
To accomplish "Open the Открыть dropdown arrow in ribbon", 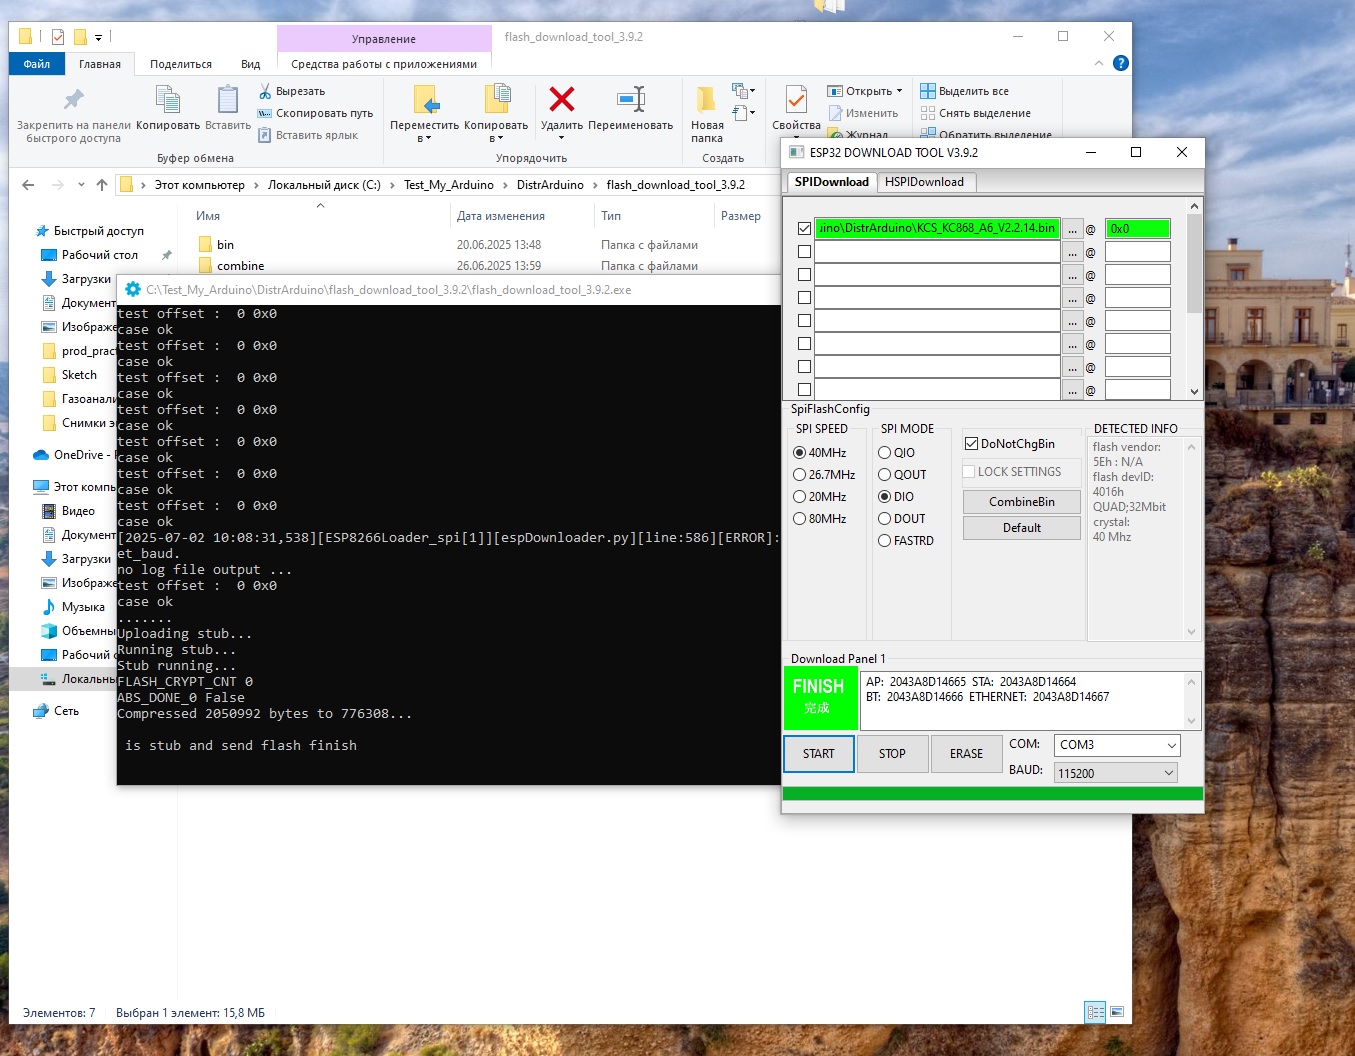I will (899, 91).
